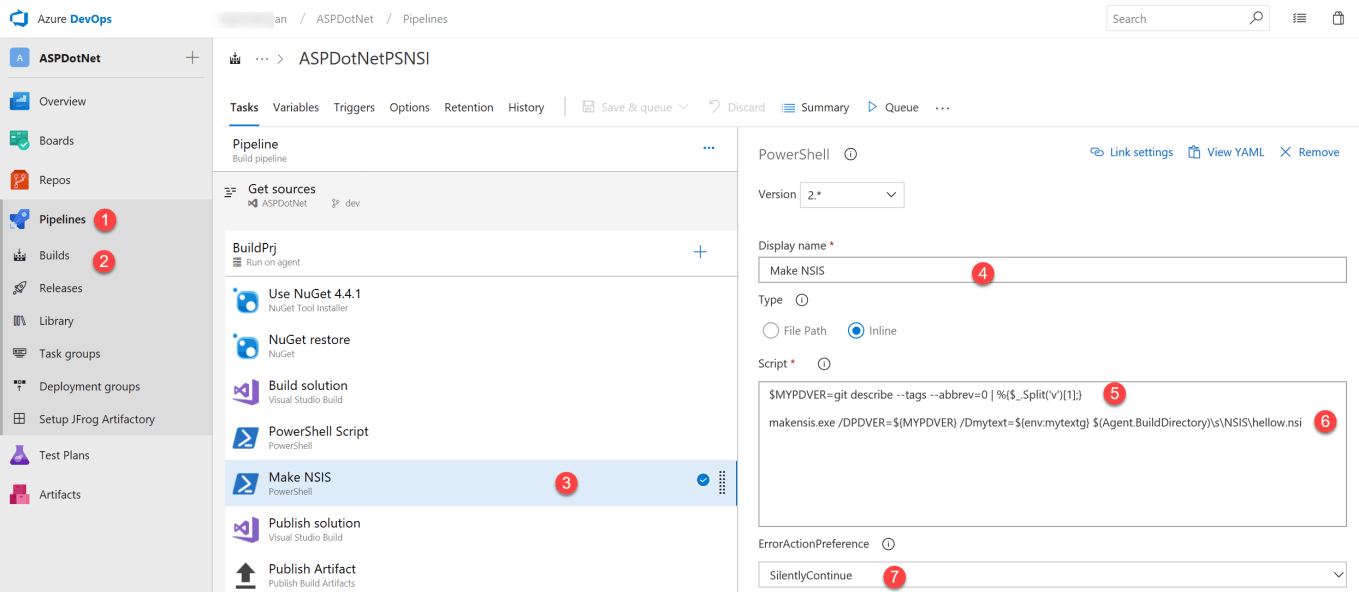Viewport: 1359px width, 592px height.
Task: Select the Releases item in sidebar
Action: [x=61, y=288]
